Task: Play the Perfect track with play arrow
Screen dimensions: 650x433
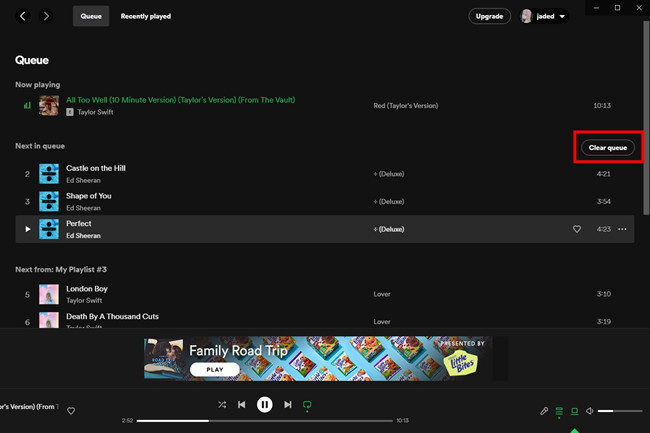Action: 27,229
